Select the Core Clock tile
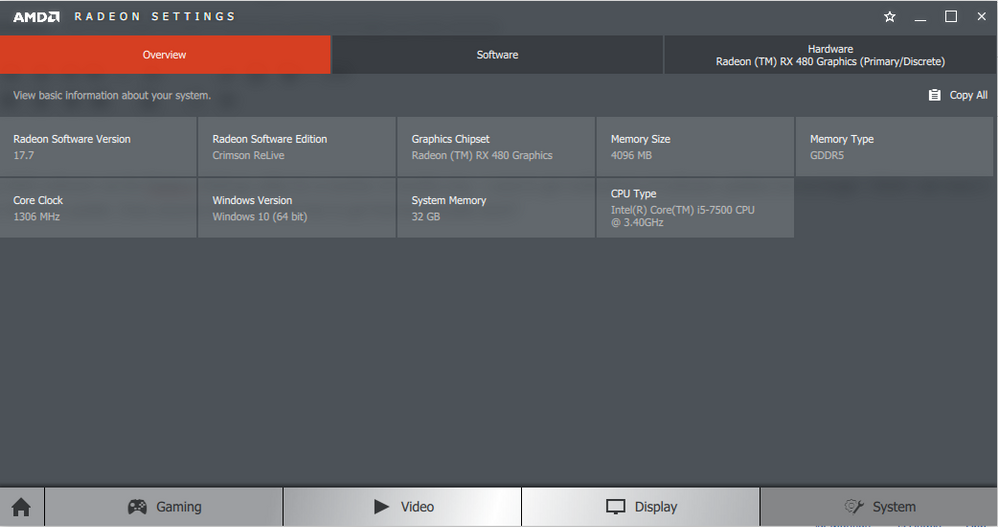This screenshot has height=527, width=998. tap(98, 208)
